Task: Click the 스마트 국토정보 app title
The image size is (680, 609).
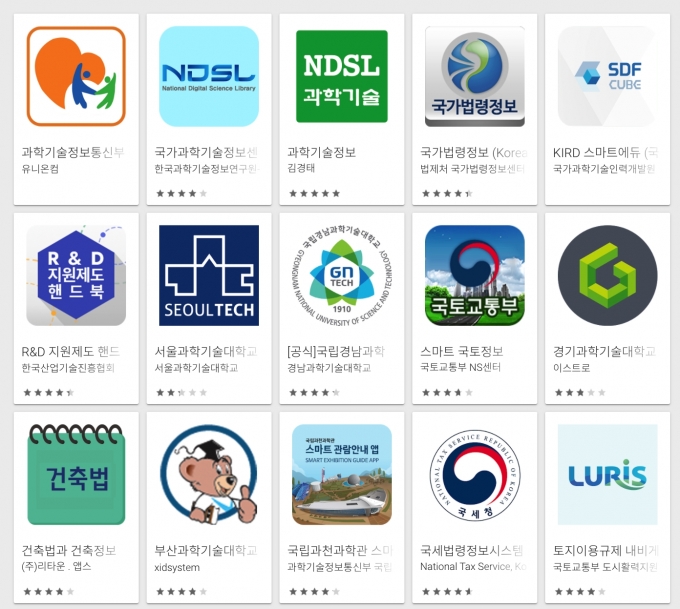Action: coord(461,351)
